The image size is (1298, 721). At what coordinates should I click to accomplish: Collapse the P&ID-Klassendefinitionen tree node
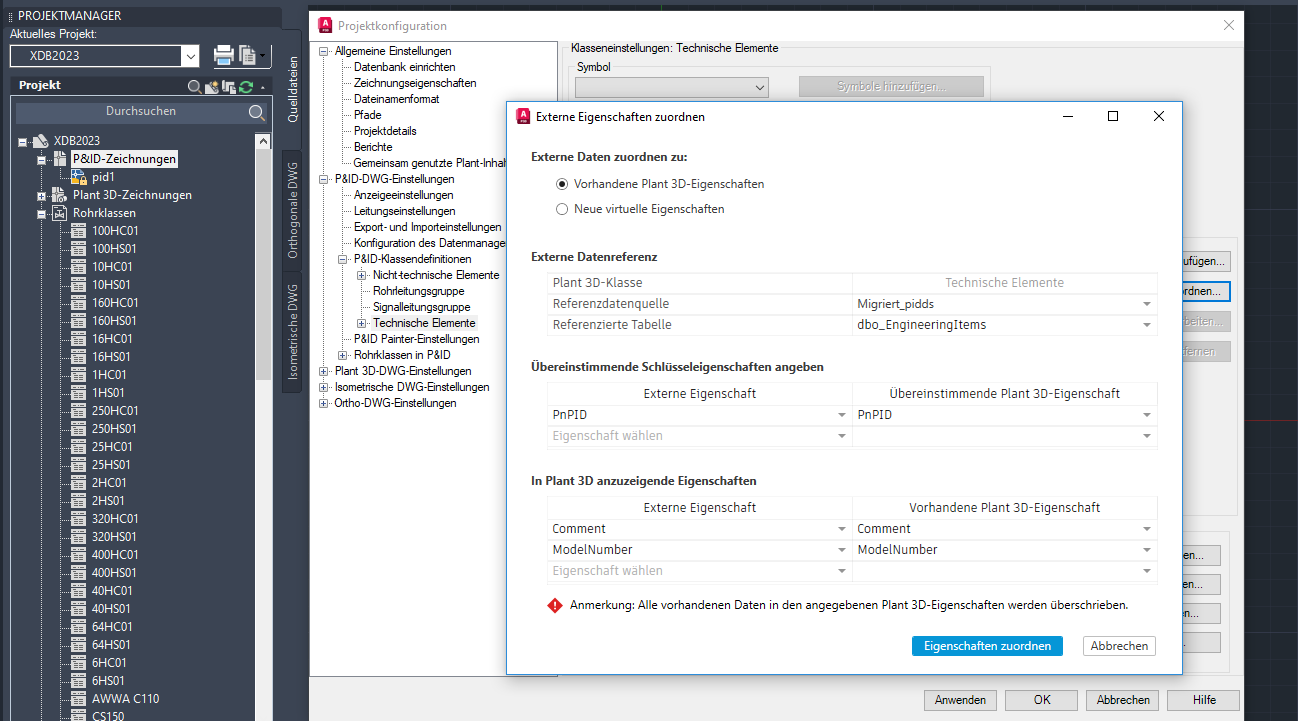point(343,259)
